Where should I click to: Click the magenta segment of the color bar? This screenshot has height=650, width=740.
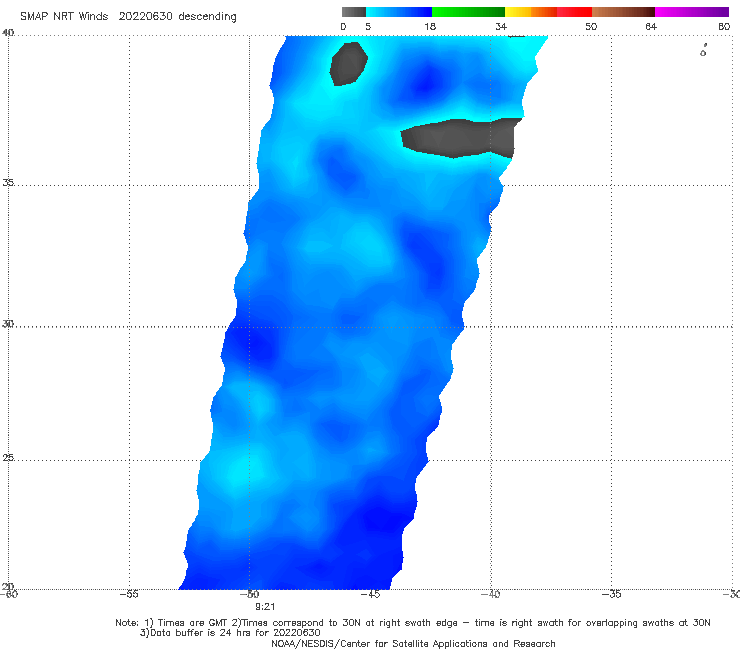pyautogui.click(x=692, y=12)
